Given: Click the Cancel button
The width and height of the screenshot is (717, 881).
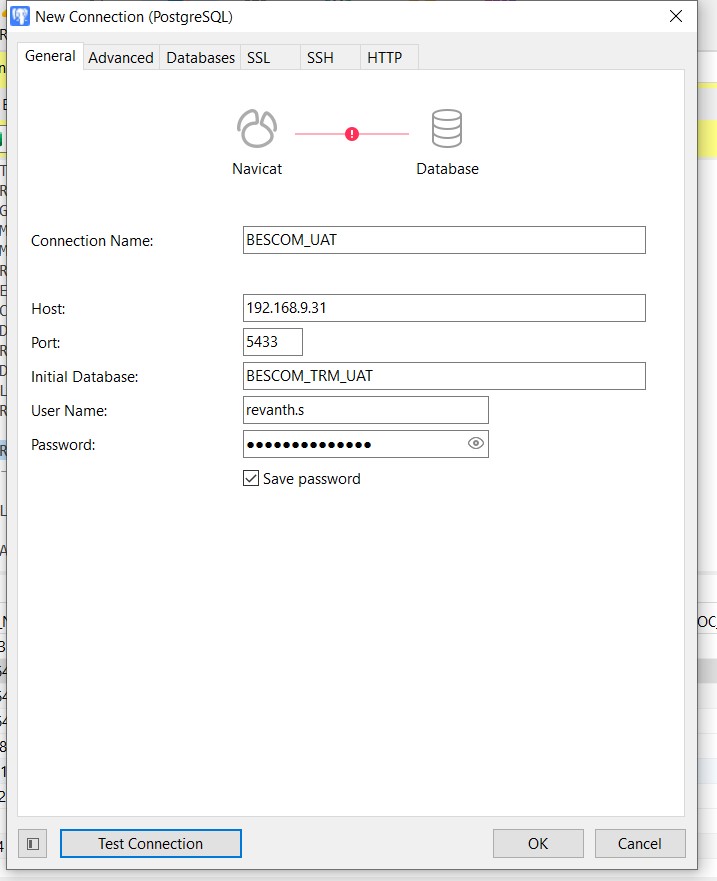Looking at the screenshot, I should coord(639,843).
